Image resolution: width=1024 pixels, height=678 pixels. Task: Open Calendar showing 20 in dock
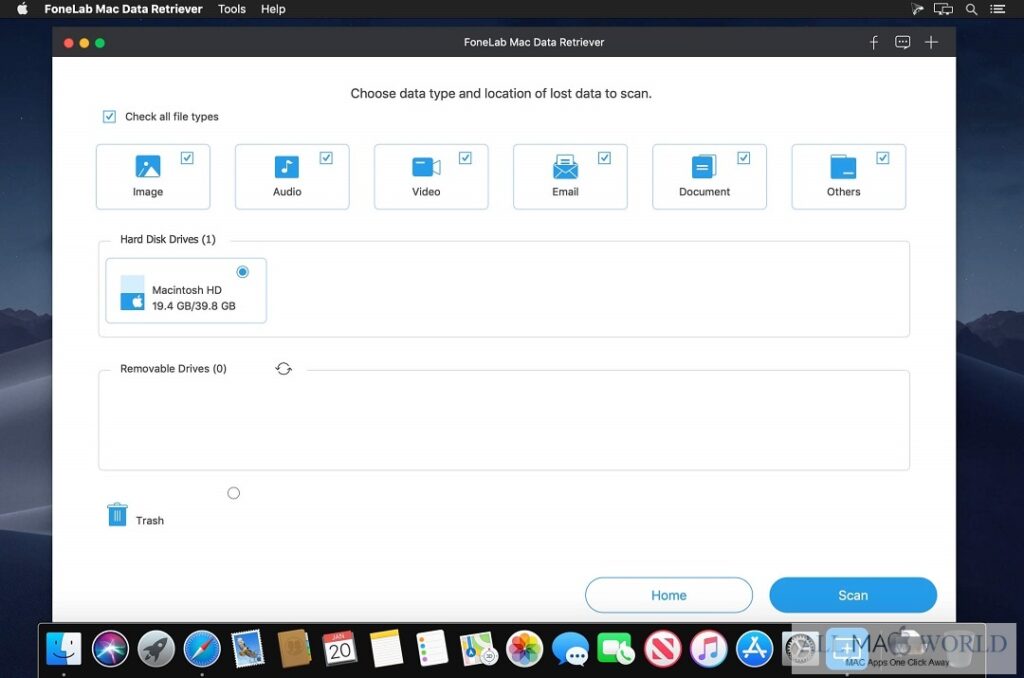tap(340, 649)
